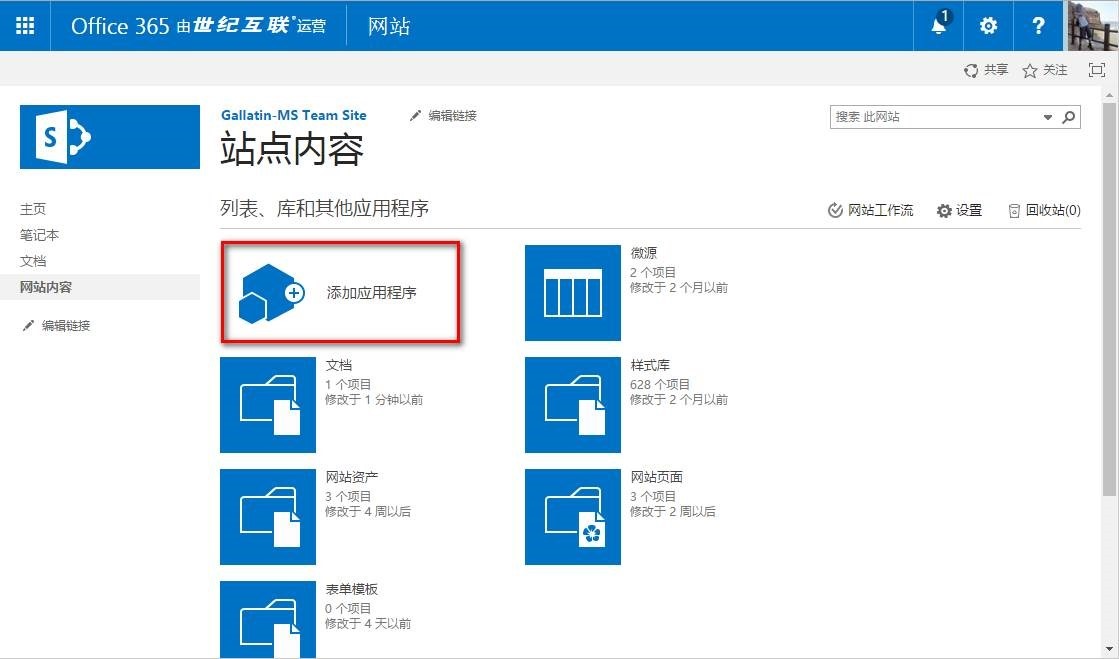1119x659 pixels.
Task: Click the 网站 label in the top bar
Action: point(389,26)
